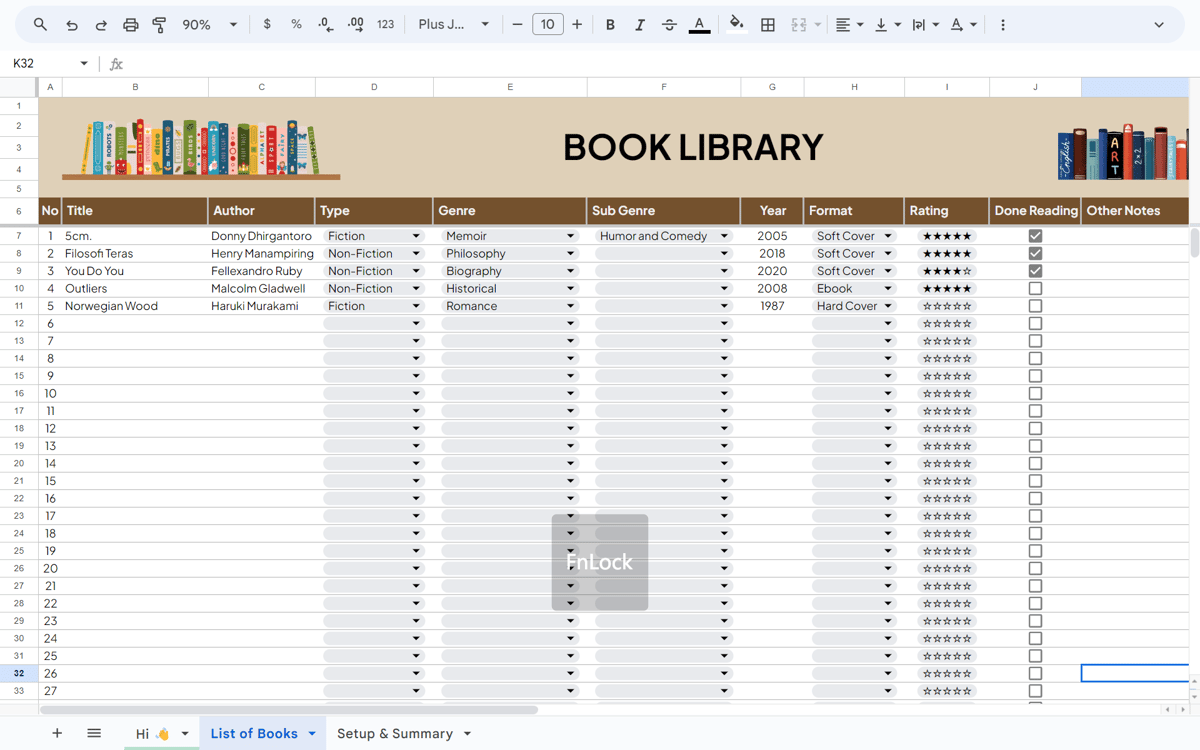The width and height of the screenshot is (1200, 750).
Task: Increase font size with plus icon
Action: click(x=577, y=25)
